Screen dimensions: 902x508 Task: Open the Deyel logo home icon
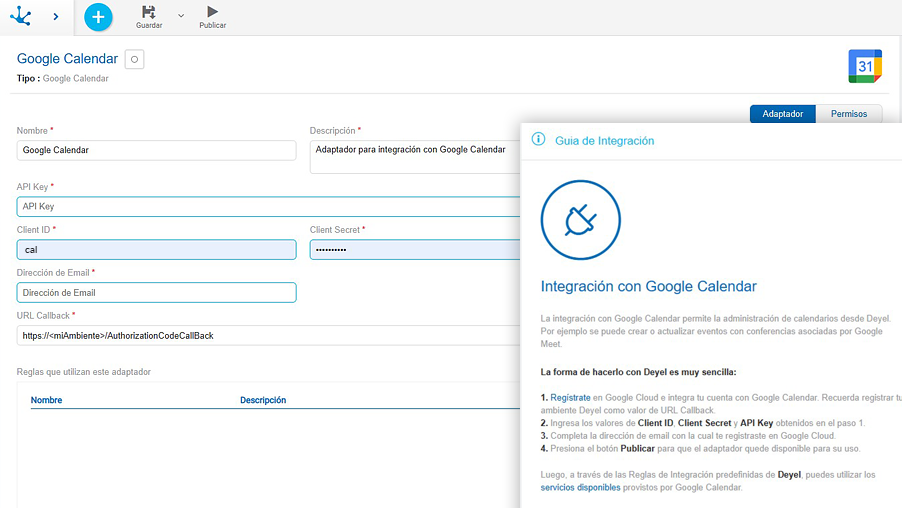pos(21,16)
